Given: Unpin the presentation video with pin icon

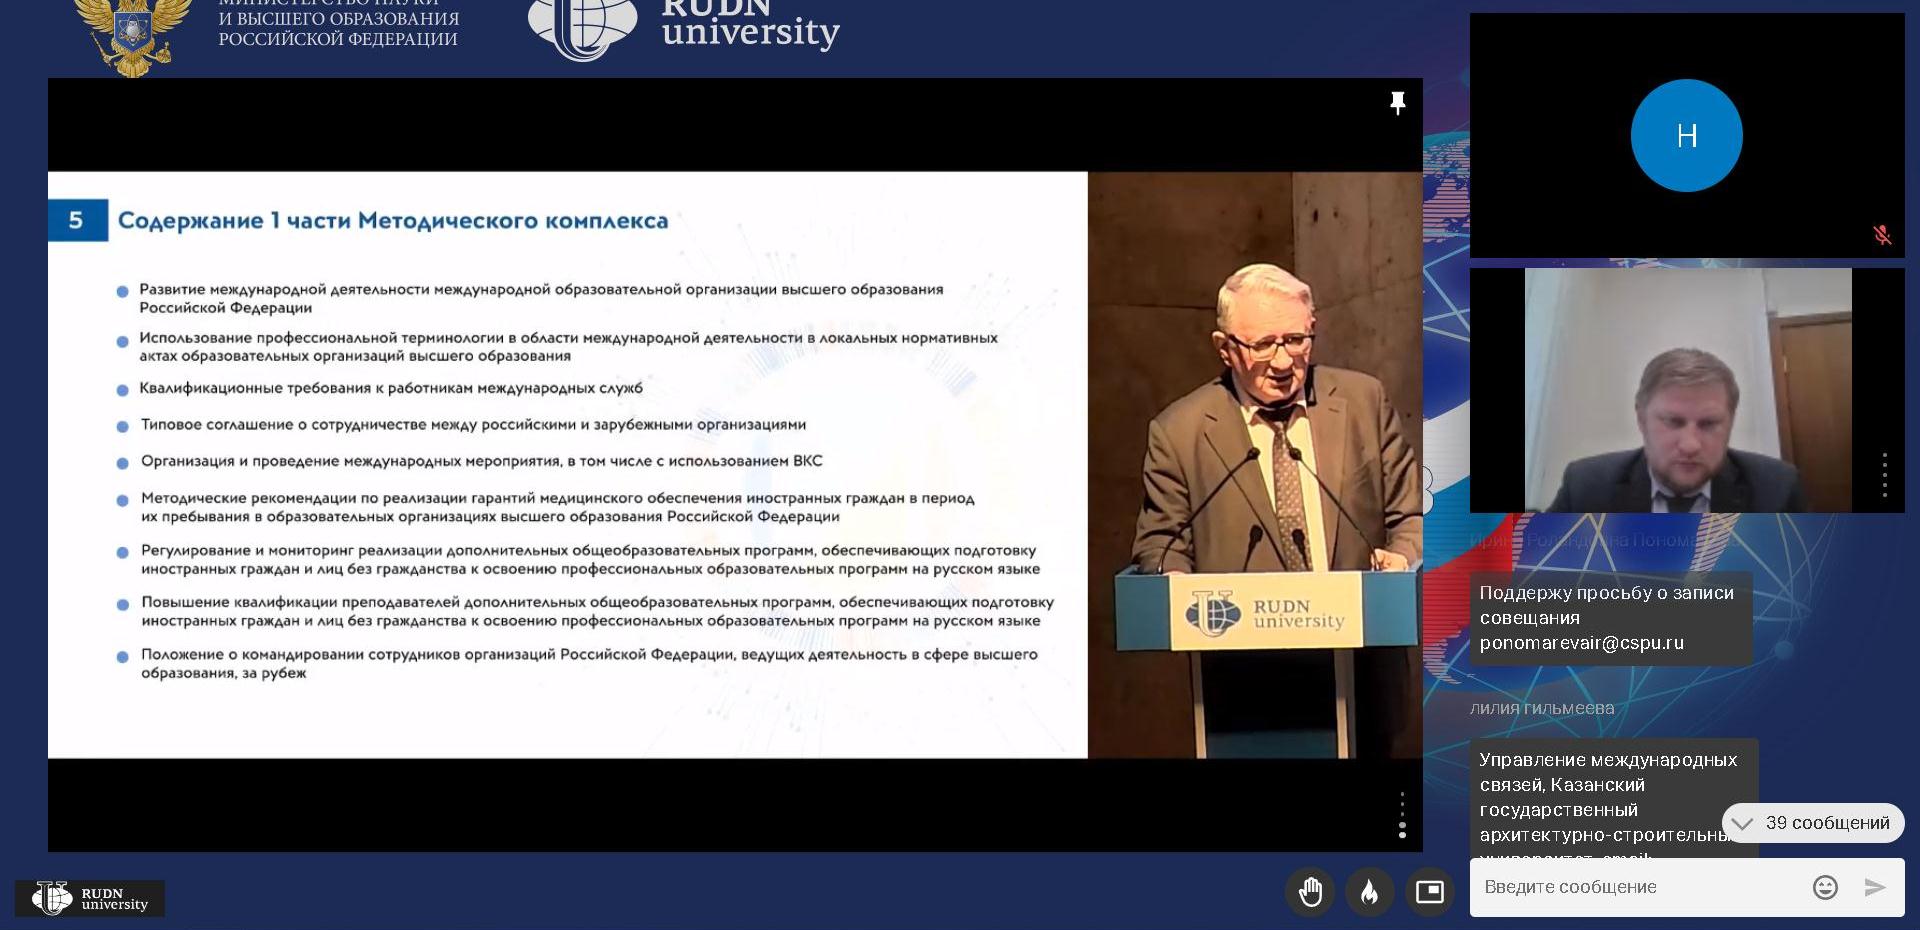Looking at the screenshot, I should [1397, 103].
